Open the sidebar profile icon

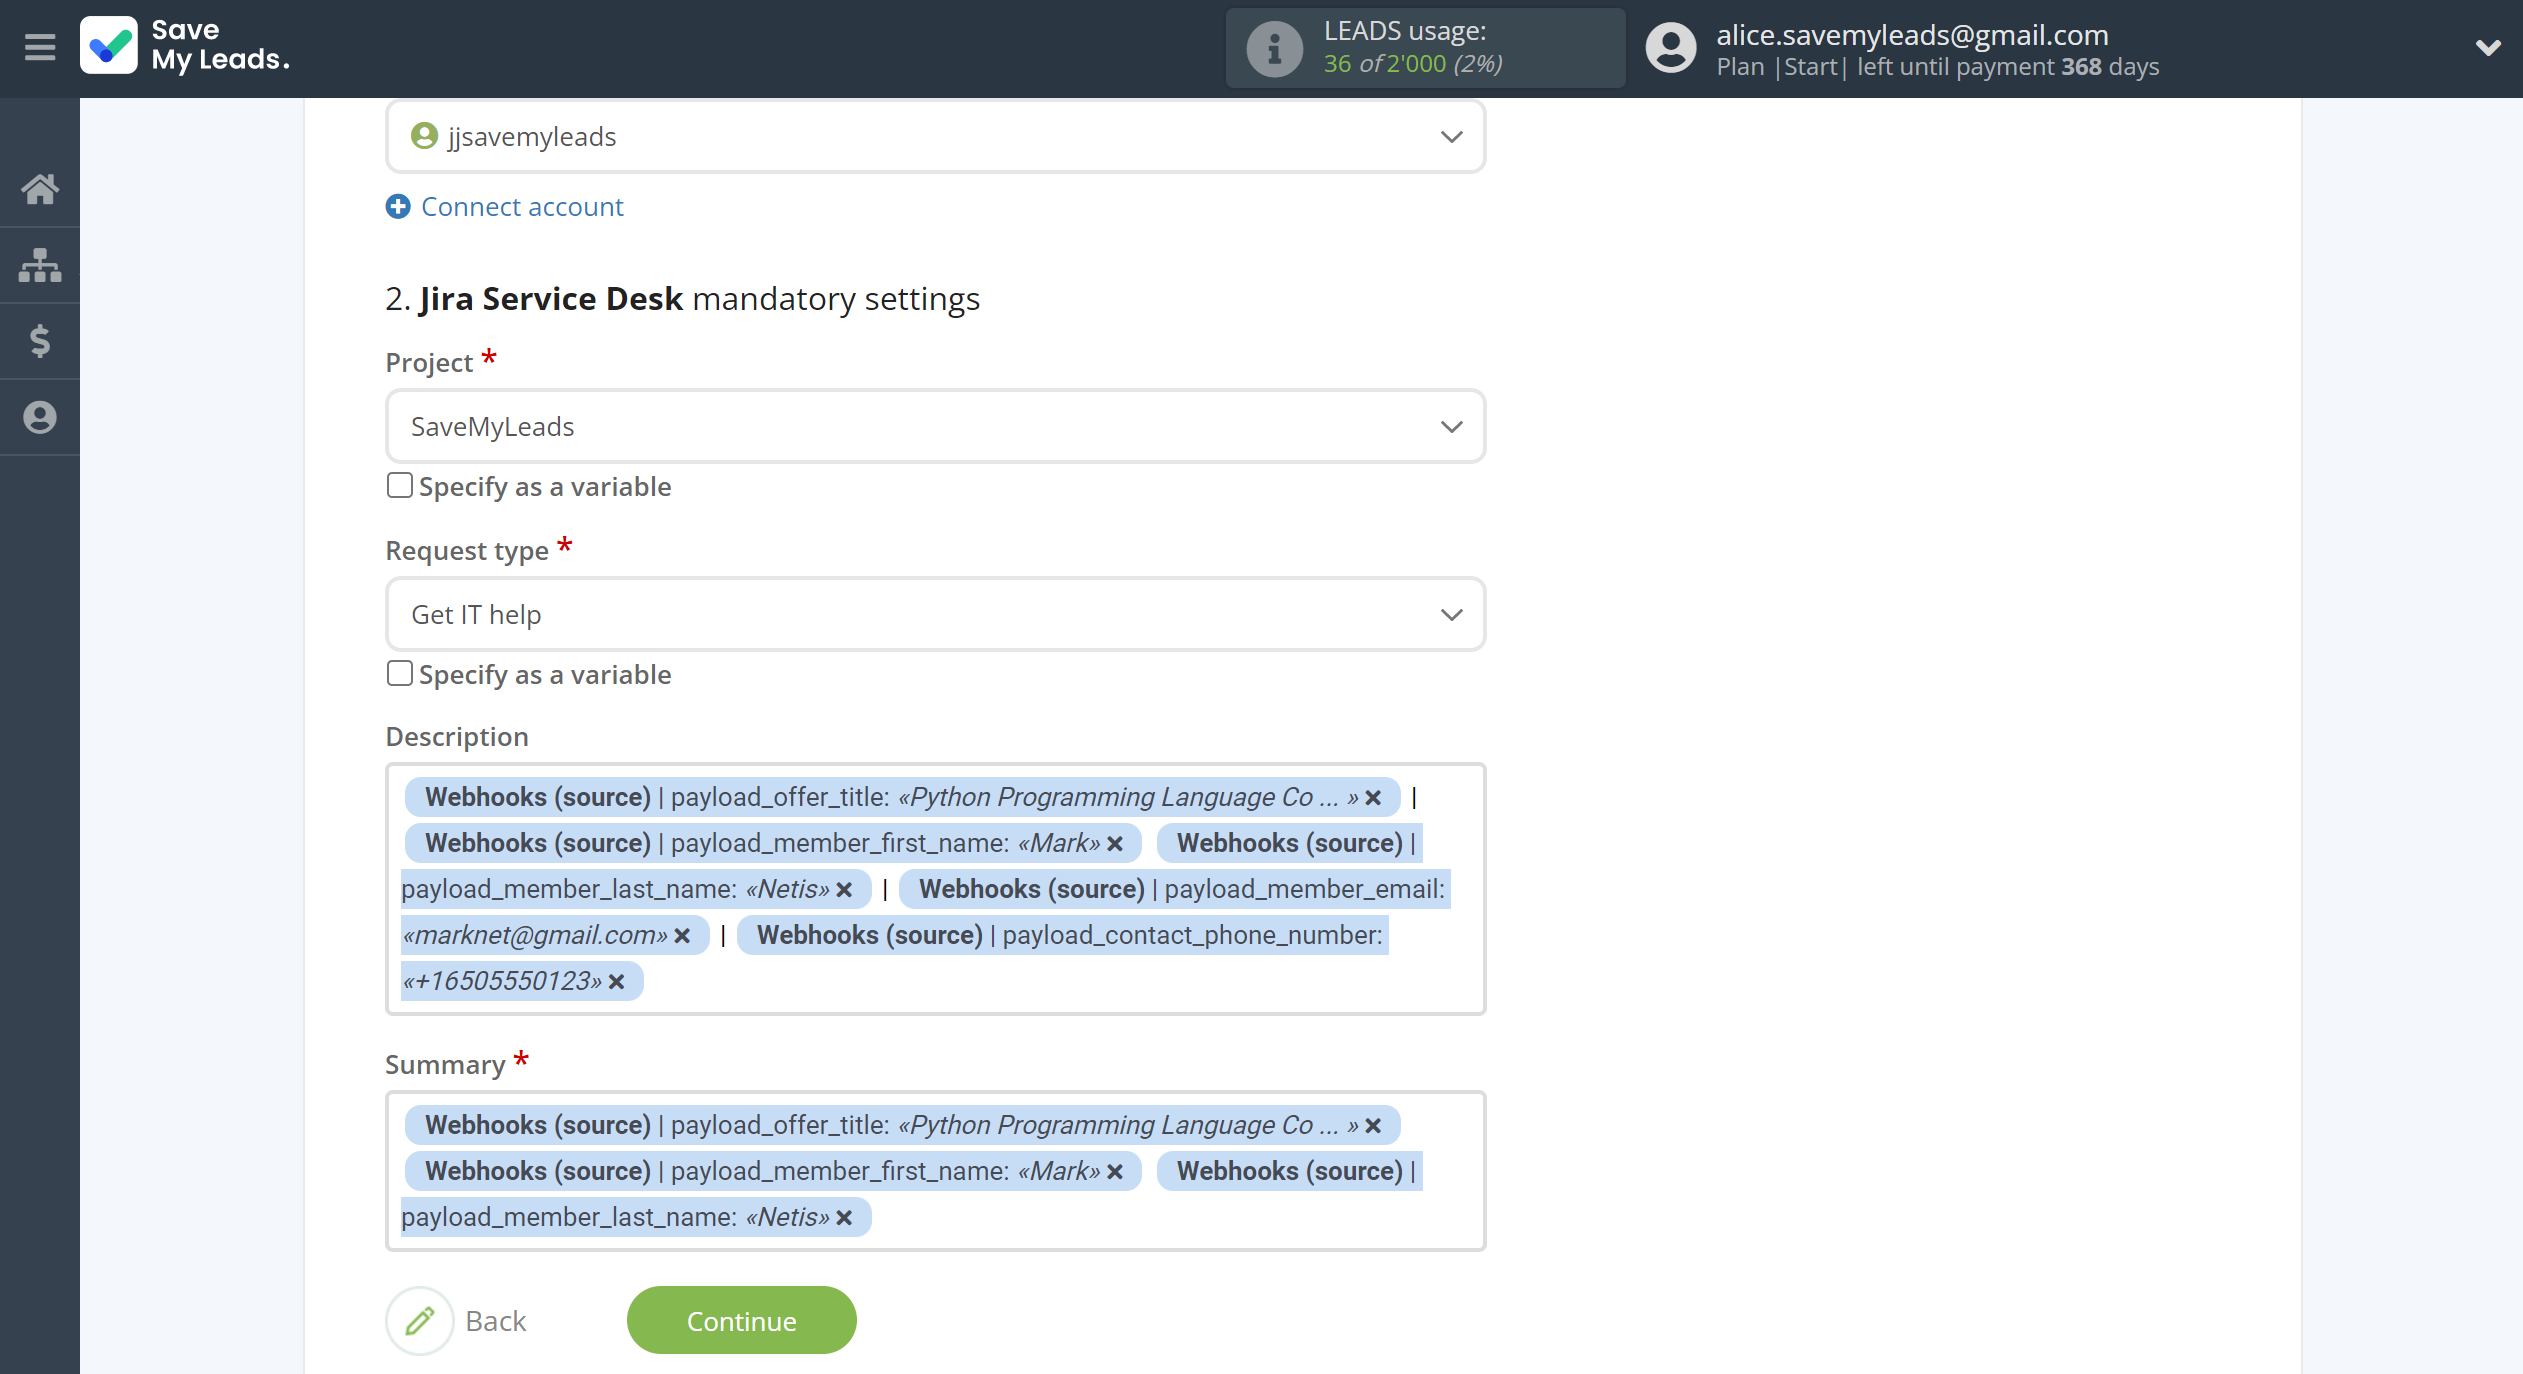pos(40,417)
